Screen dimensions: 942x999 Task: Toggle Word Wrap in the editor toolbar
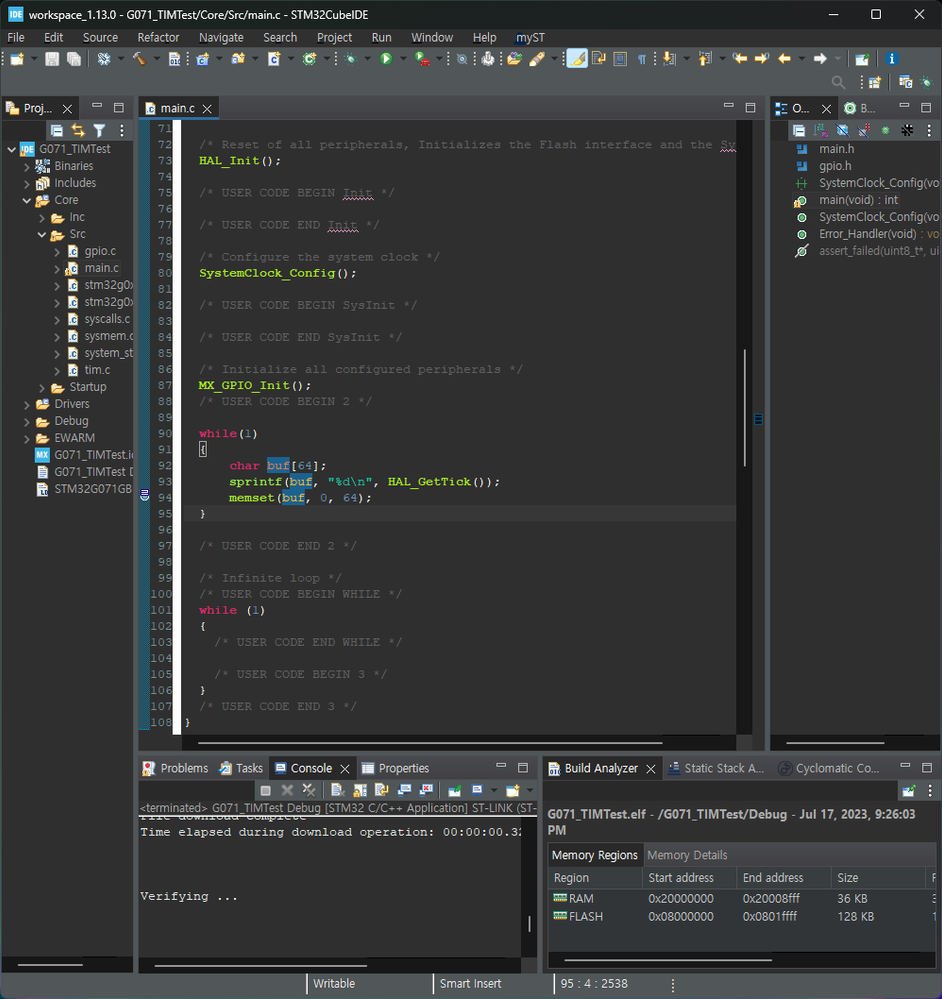click(x=599, y=59)
